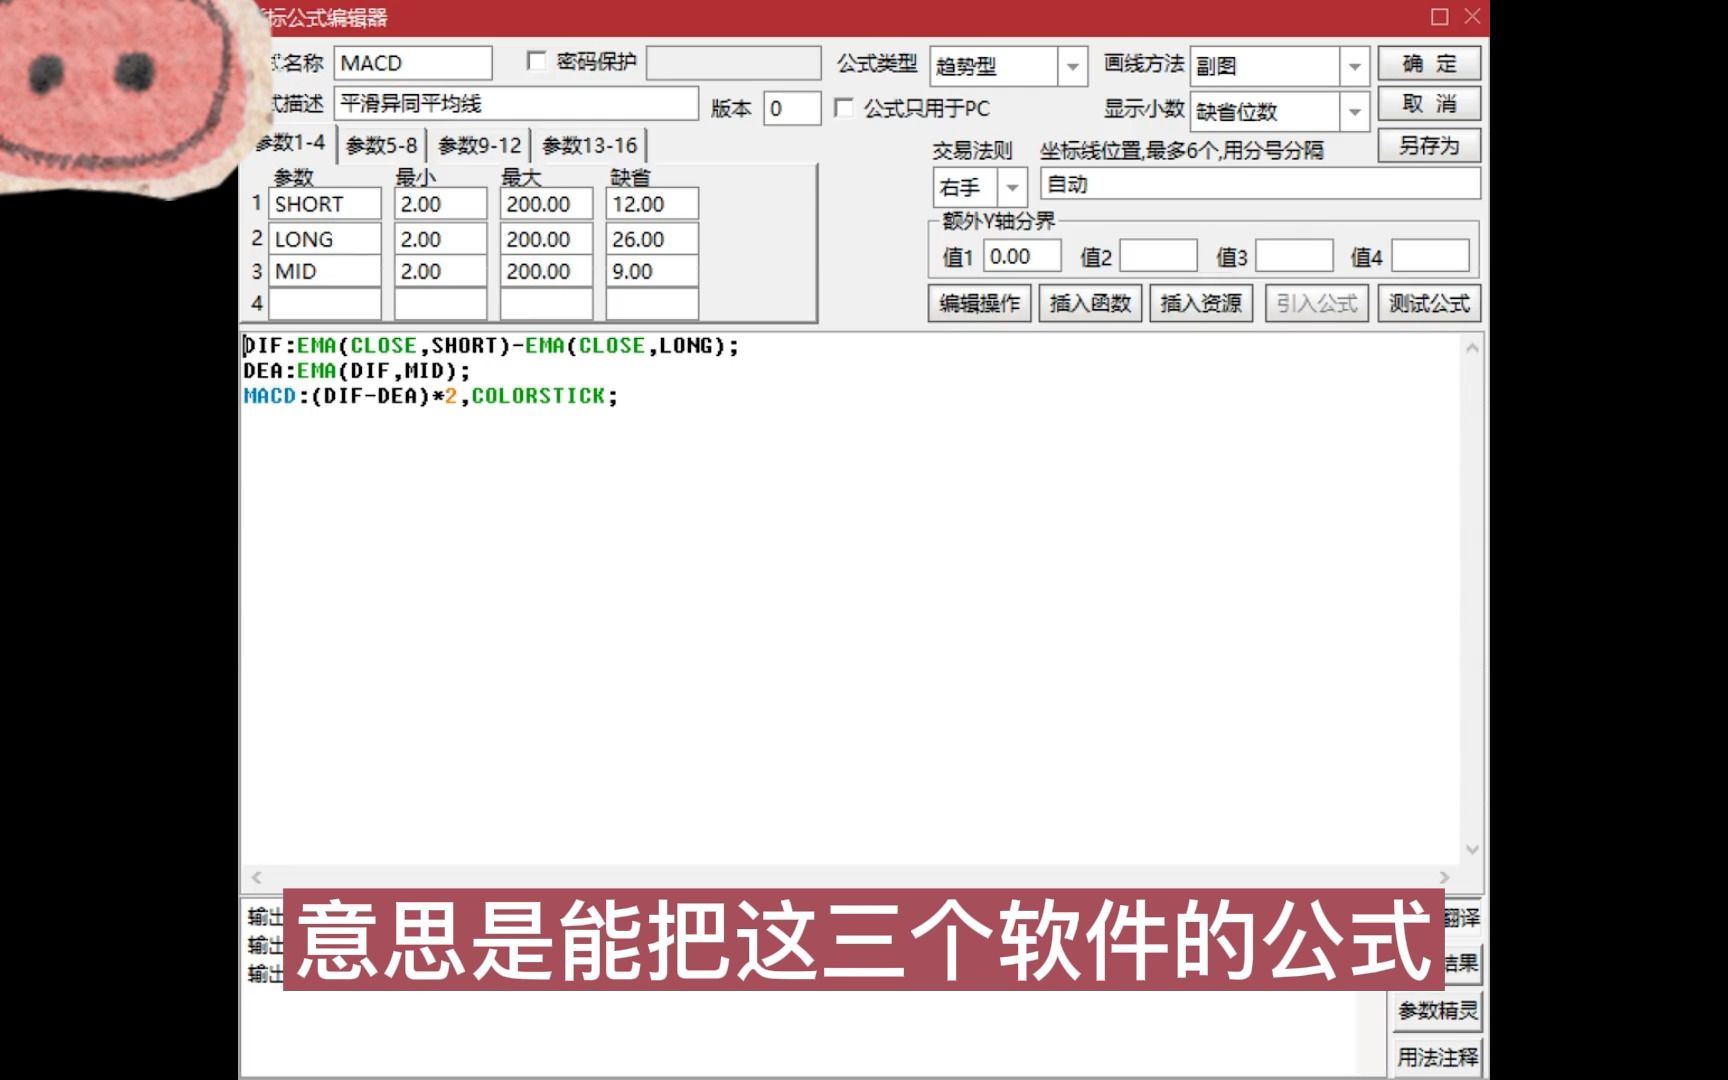
Task: Click 插入资源 to insert a resource
Action: pyautogui.click(x=1200, y=303)
